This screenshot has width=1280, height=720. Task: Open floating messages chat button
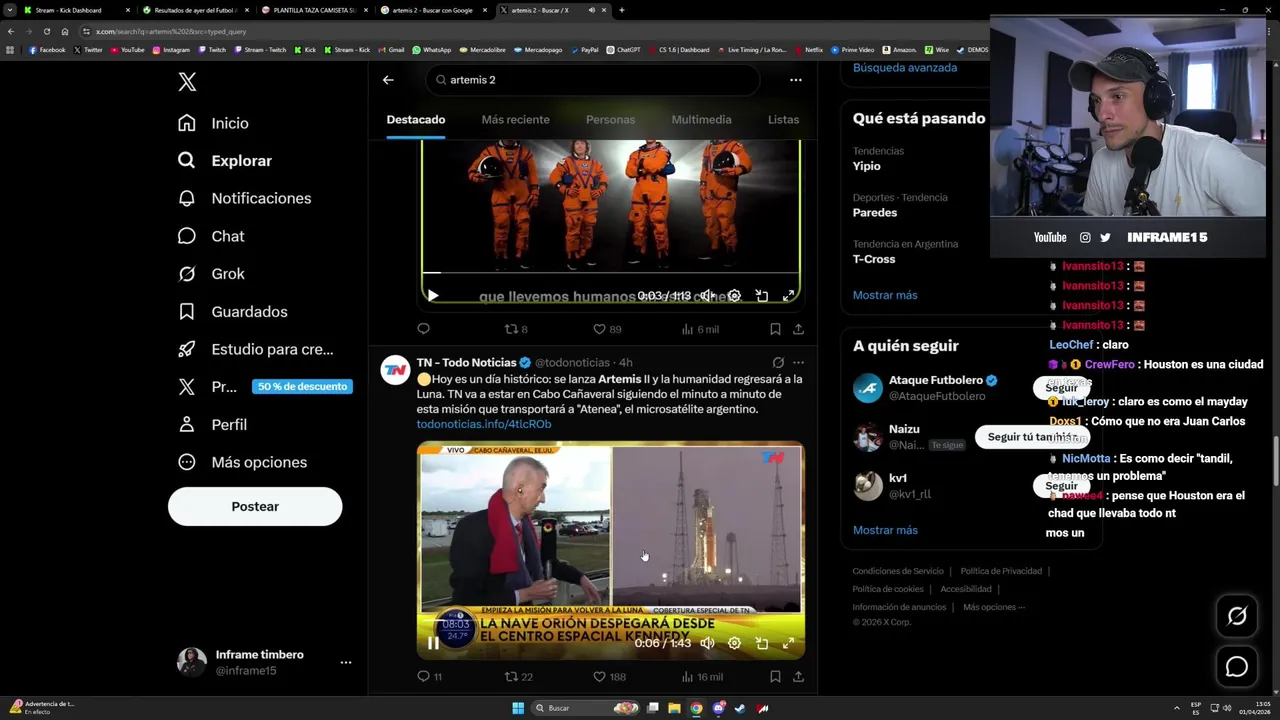coord(1237,667)
